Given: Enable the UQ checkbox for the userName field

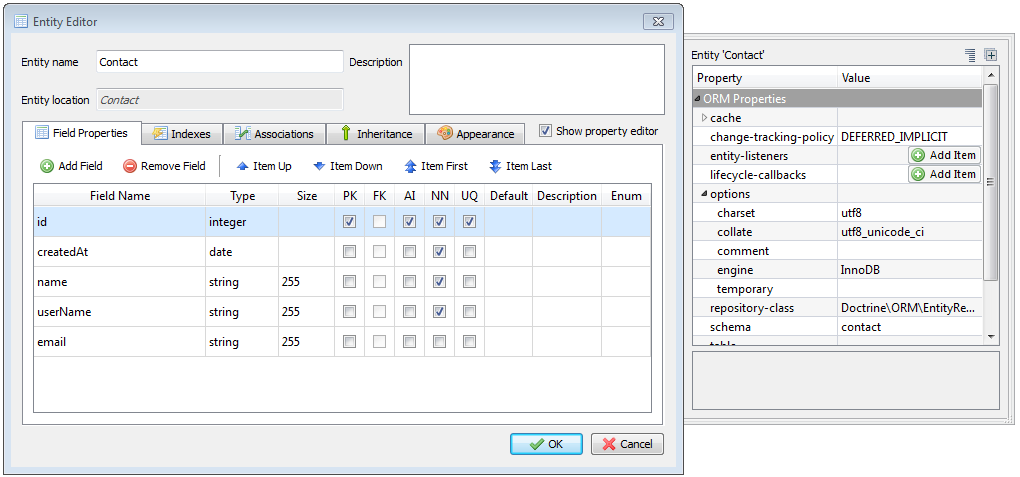Looking at the screenshot, I should click(470, 312).
